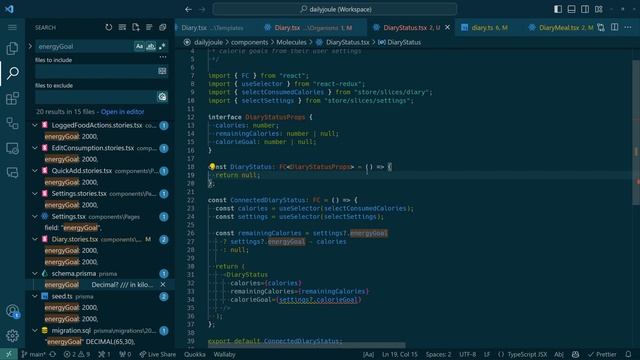The height and width of the screenshot is (360, 640).
Task: Open the hamburger application menu
Action: tap(12, 27)
